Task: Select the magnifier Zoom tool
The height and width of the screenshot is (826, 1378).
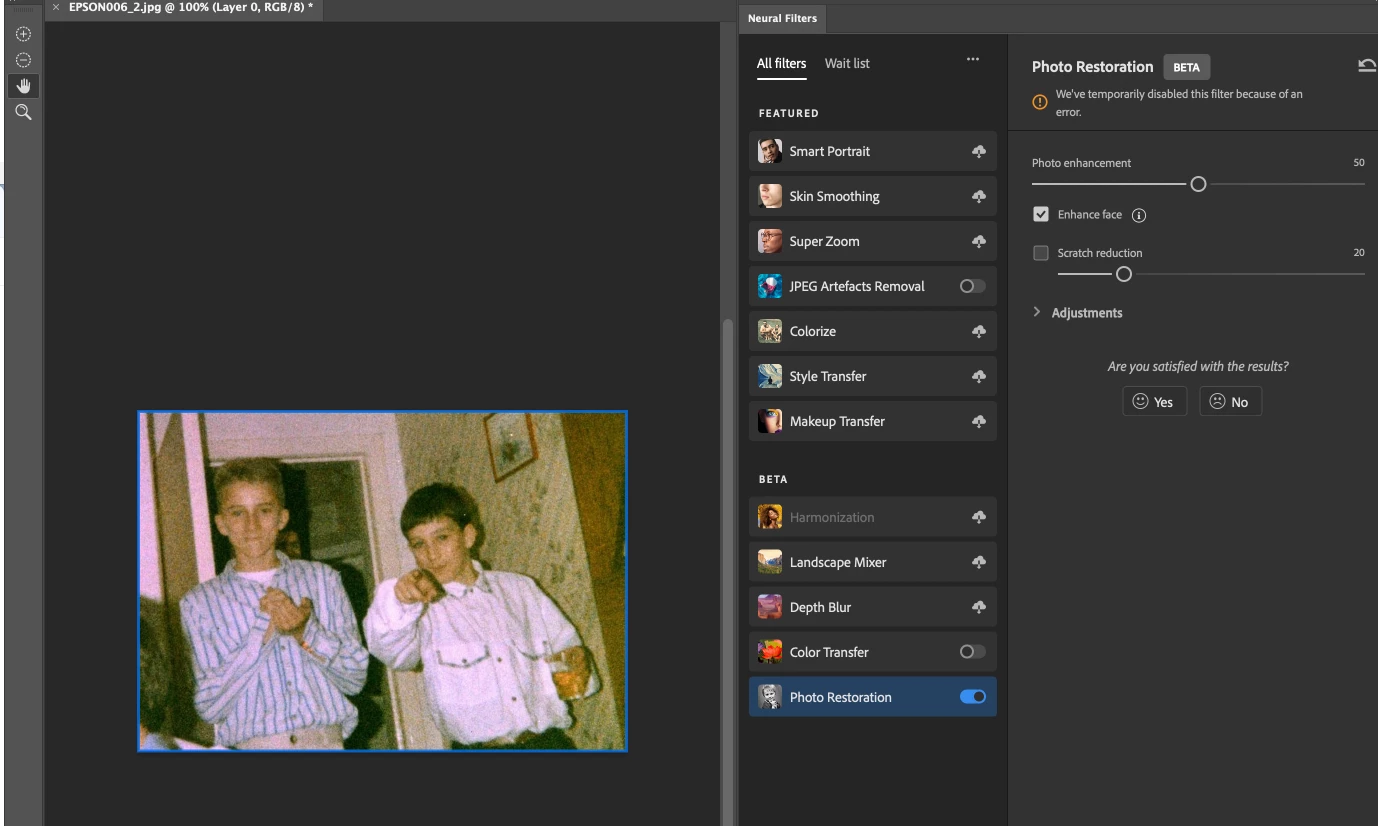Action: coord(24,113)
